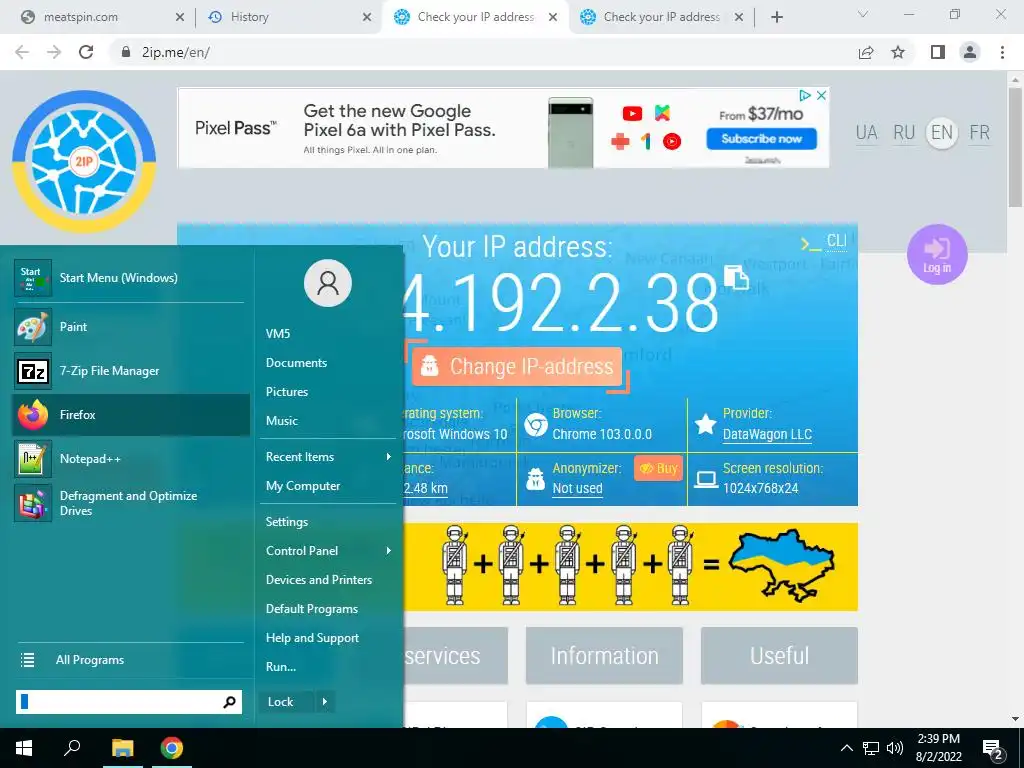Open Chrome tab search dropdown
1024x768 pixels.
click(863, 14)
